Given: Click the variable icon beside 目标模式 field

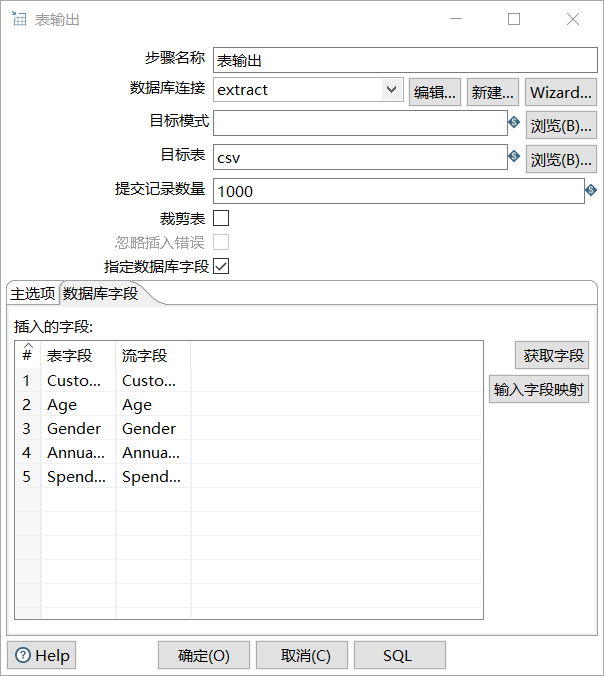Looking at the screenshot, I should (514, 122).
